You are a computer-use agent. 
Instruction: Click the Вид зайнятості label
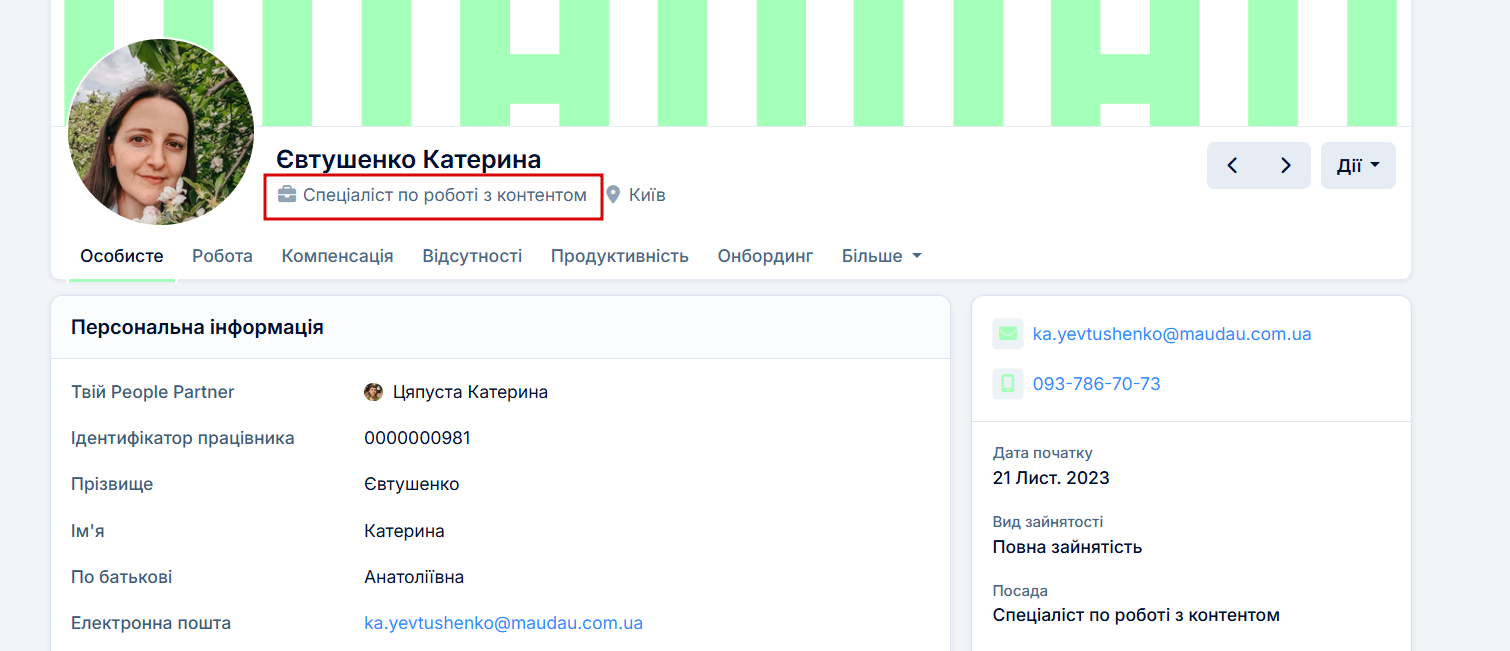pos(1048,522)
